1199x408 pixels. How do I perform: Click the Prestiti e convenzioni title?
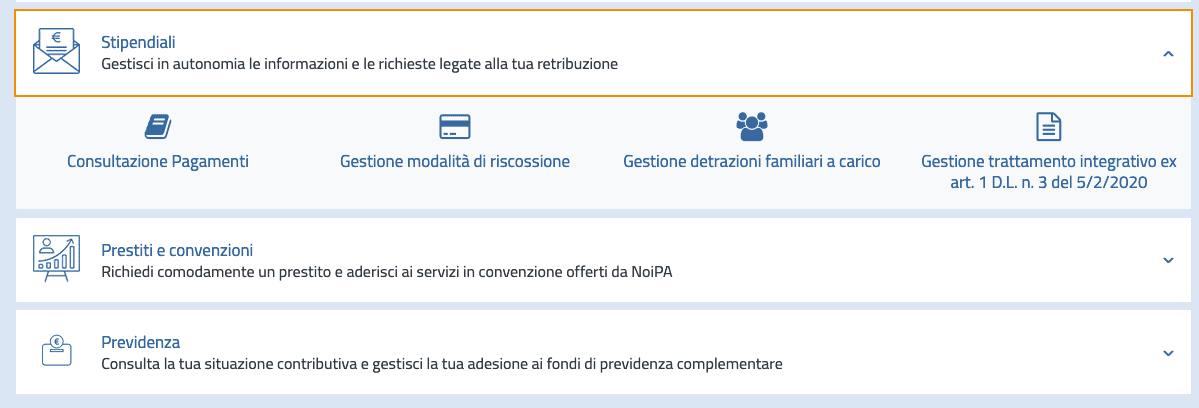click(x=177, y=249)
